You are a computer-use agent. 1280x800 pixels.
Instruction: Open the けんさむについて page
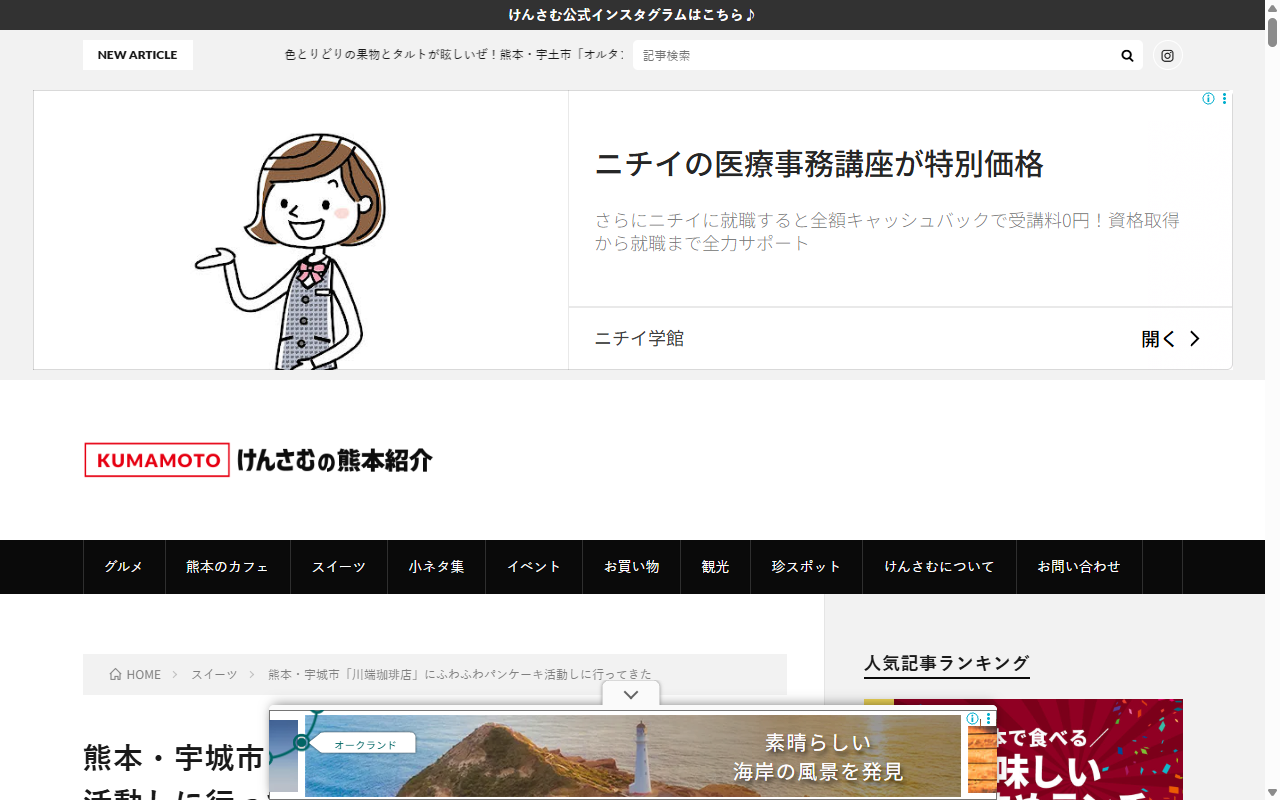(939, 567)
